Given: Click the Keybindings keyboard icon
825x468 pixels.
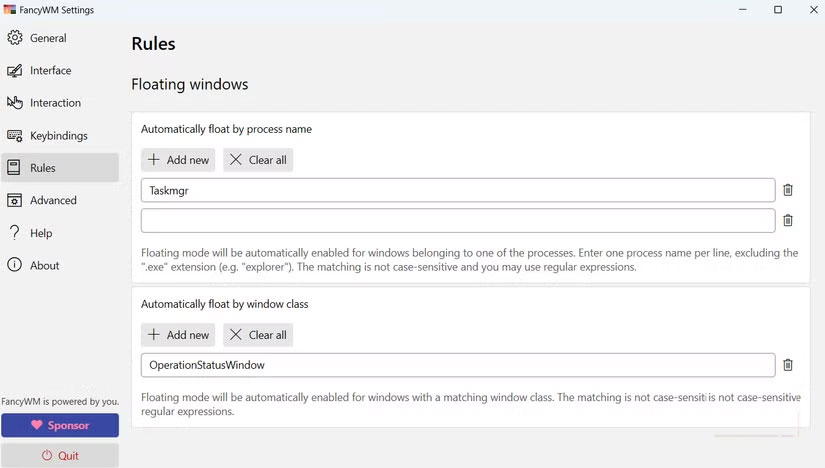Looking at the screenshot, I should 15,136.
